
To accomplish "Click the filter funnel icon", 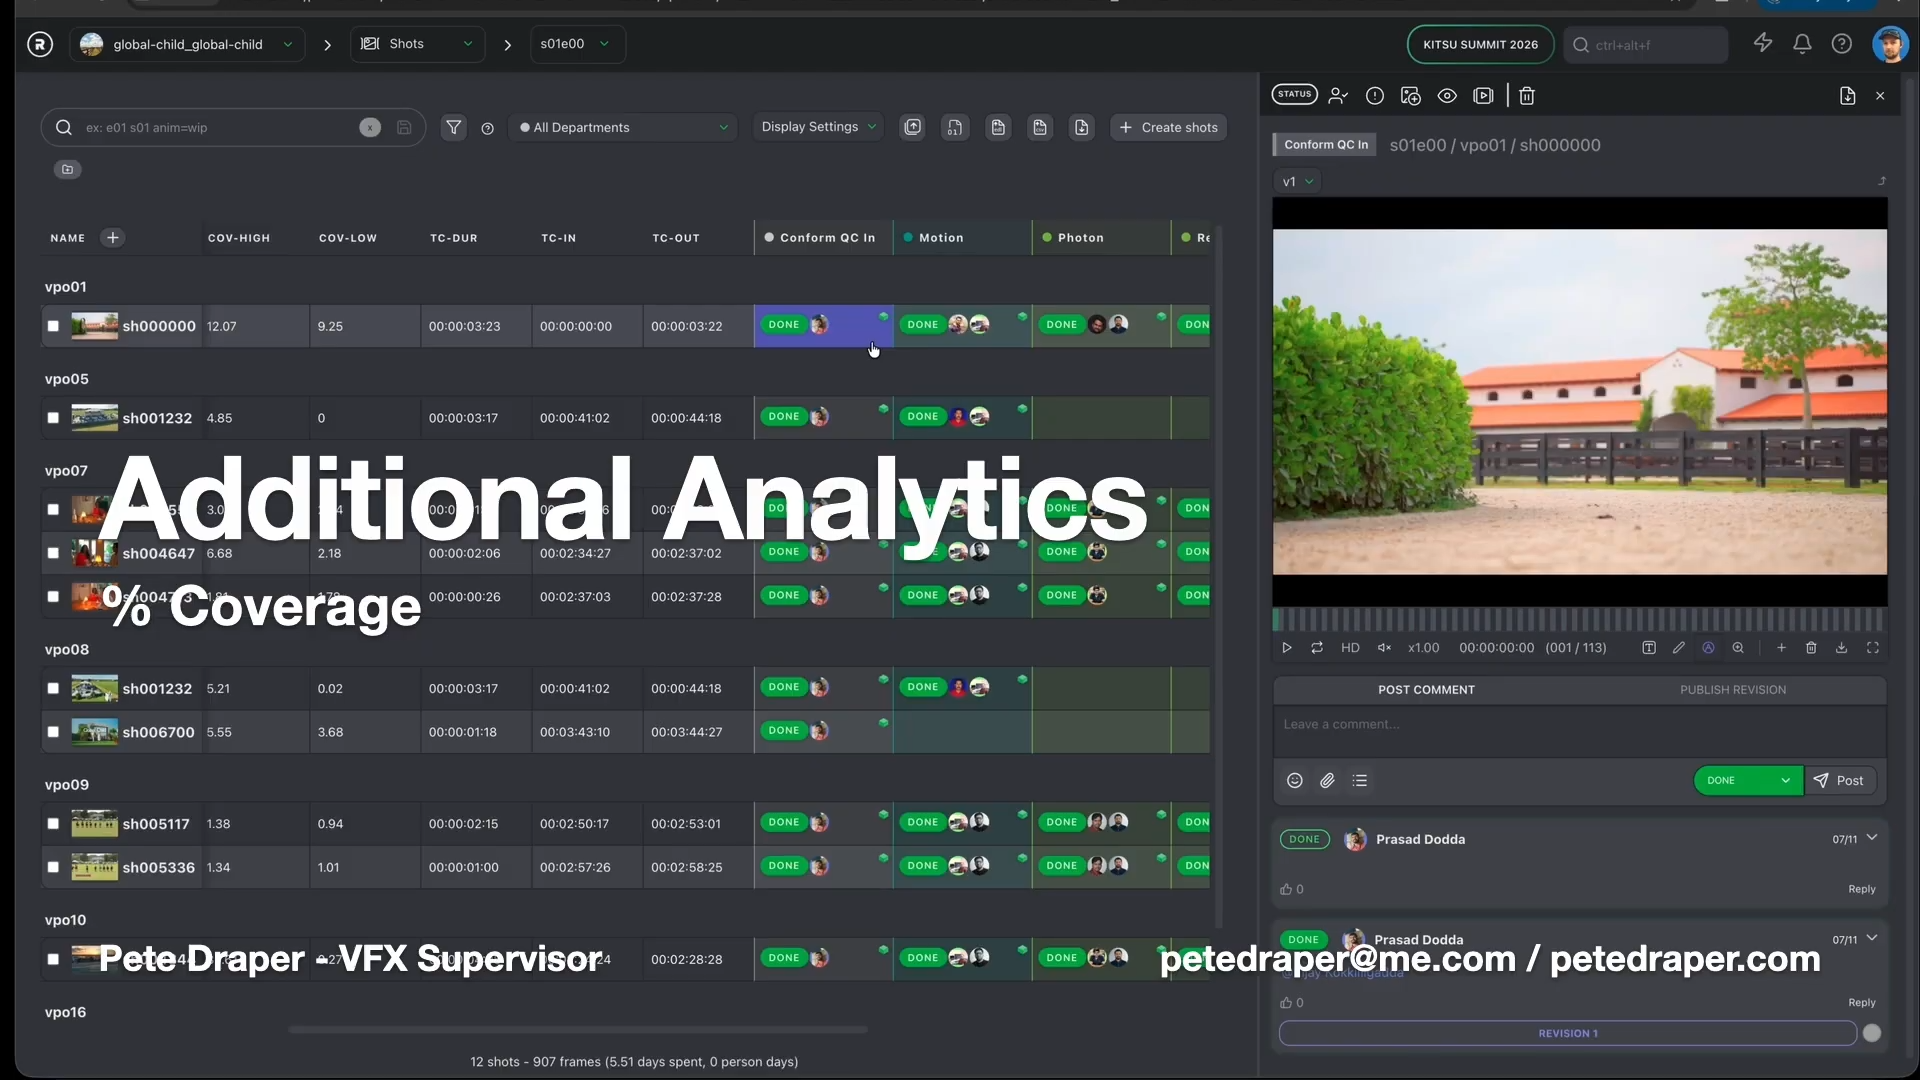I will point(454,127).
